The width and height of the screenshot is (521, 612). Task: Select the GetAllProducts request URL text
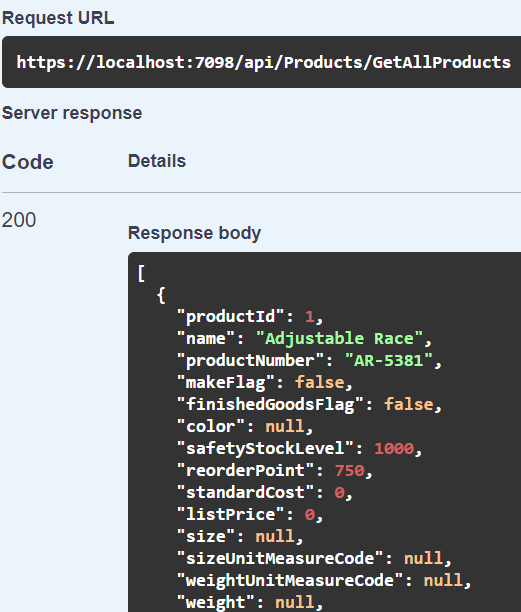click(263, 62)
